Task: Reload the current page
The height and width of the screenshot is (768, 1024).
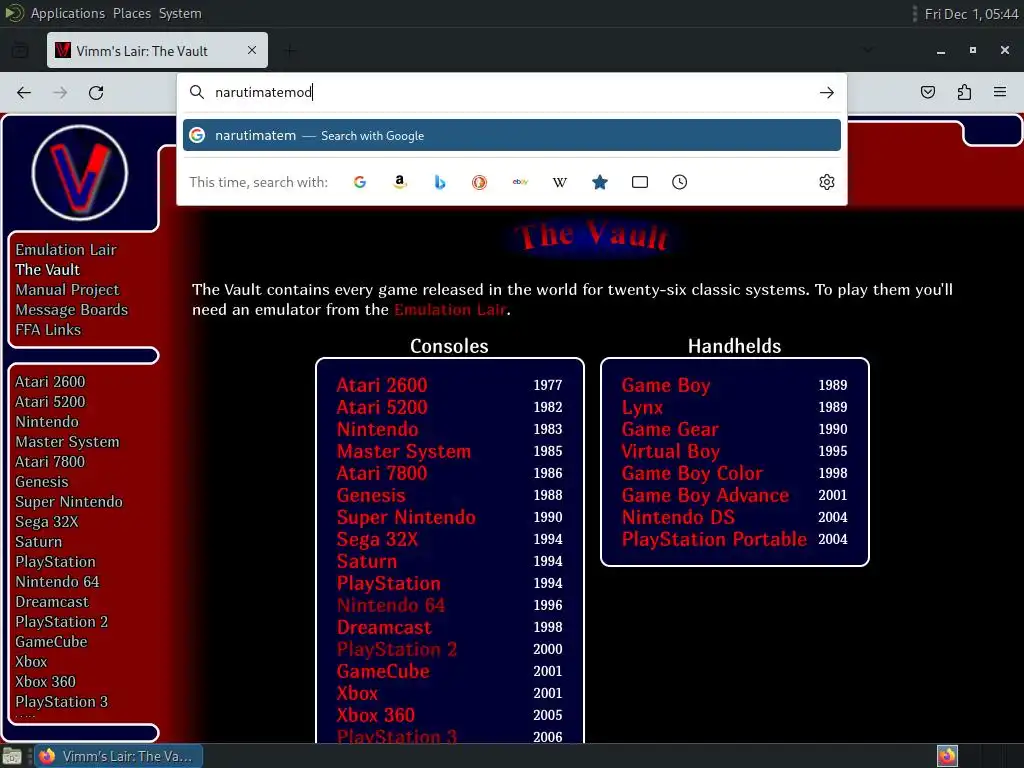Action: click(x=96, y=93)
